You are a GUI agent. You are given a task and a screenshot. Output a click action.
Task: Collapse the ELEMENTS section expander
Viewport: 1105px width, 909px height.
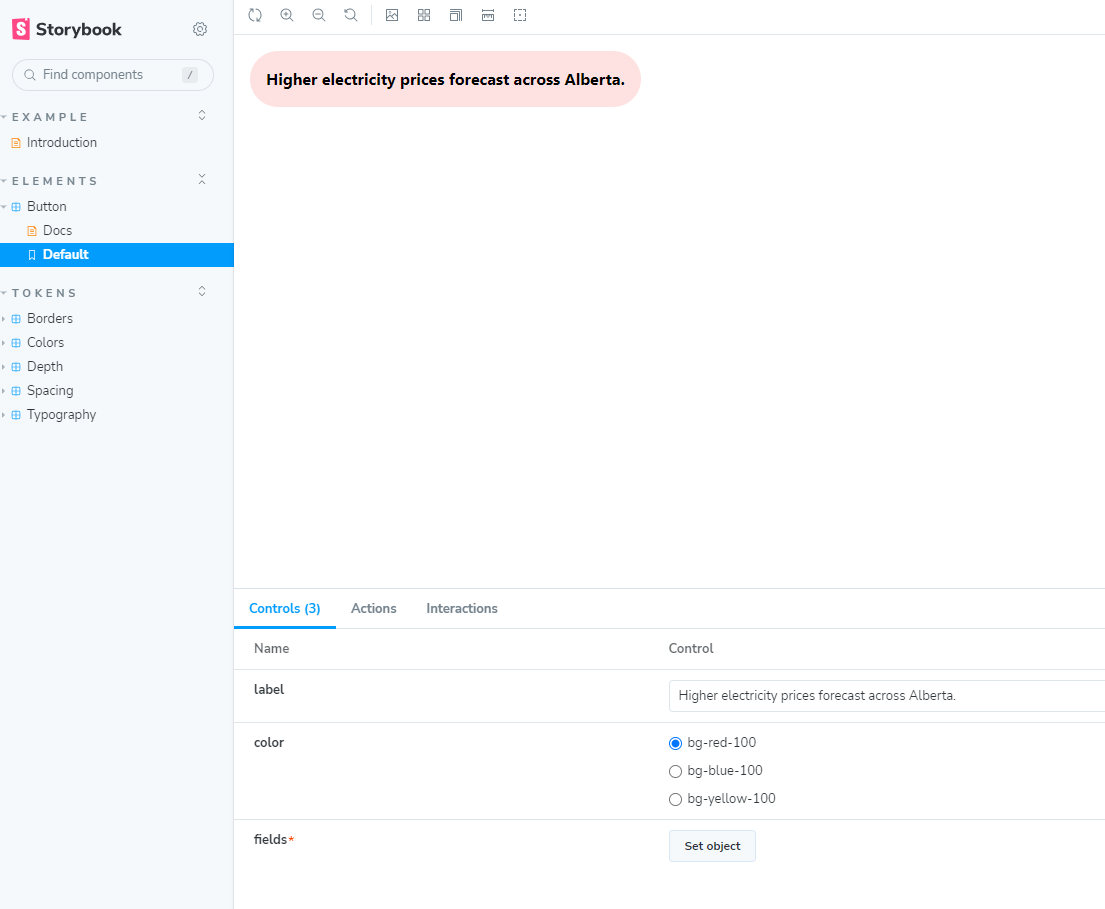tap(202, 180)
